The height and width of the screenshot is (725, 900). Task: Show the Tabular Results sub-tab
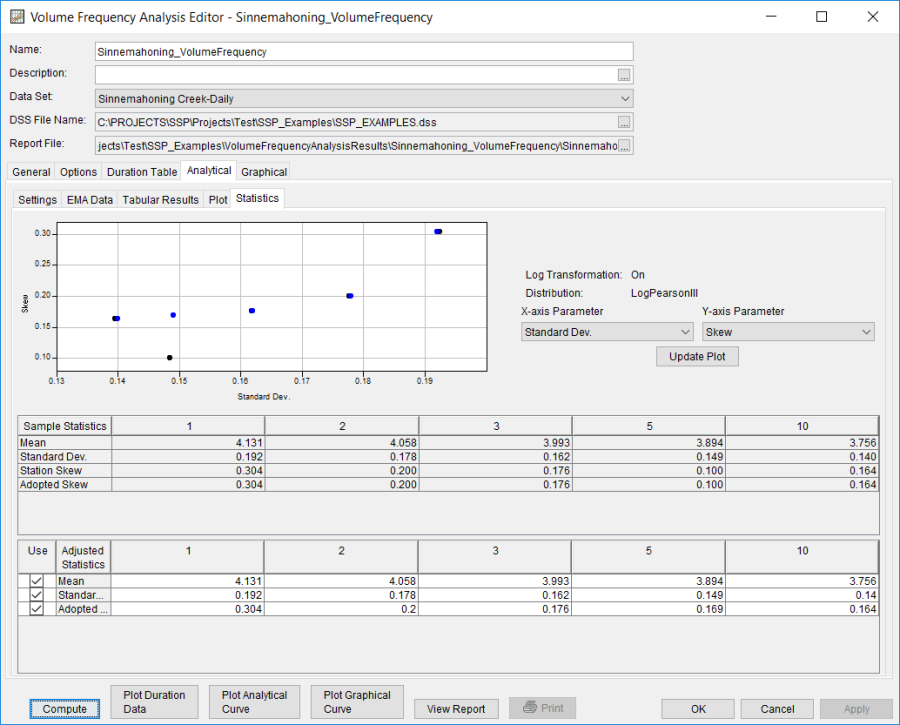point(160,200)
